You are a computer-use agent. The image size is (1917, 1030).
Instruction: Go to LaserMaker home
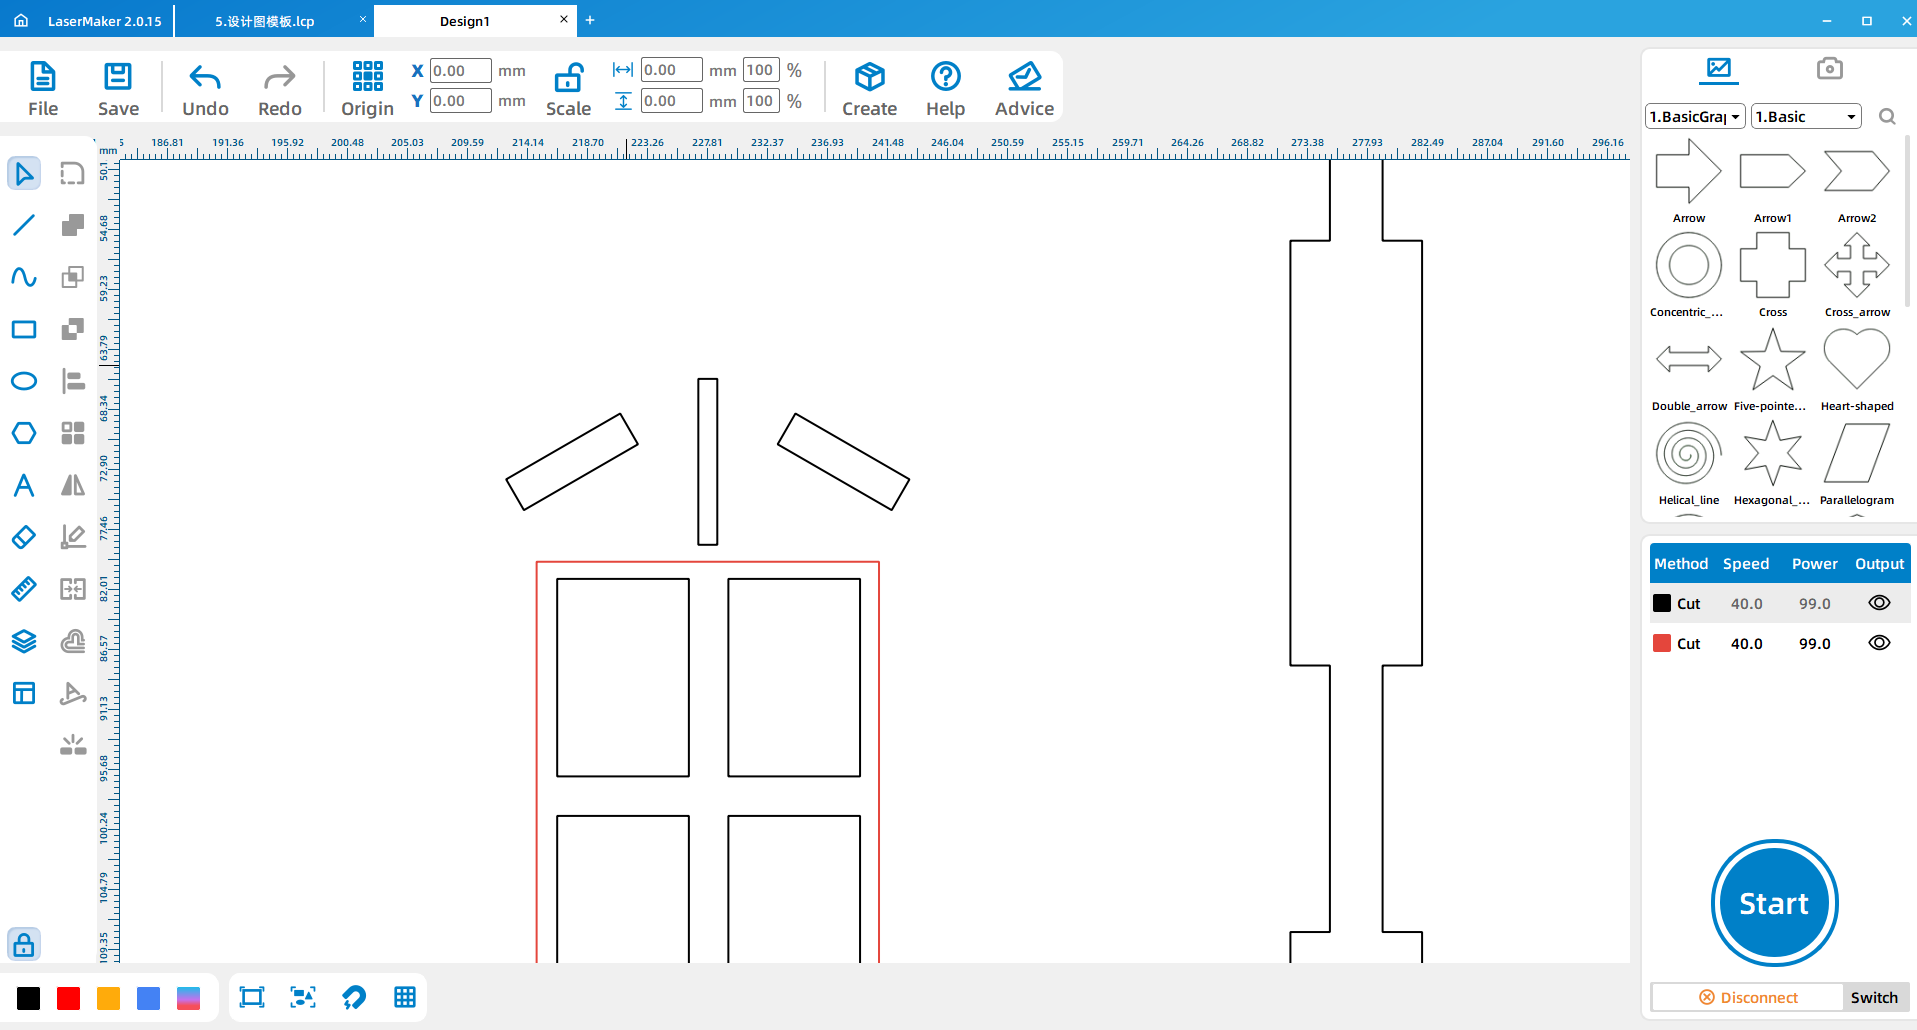click(21, 20)
